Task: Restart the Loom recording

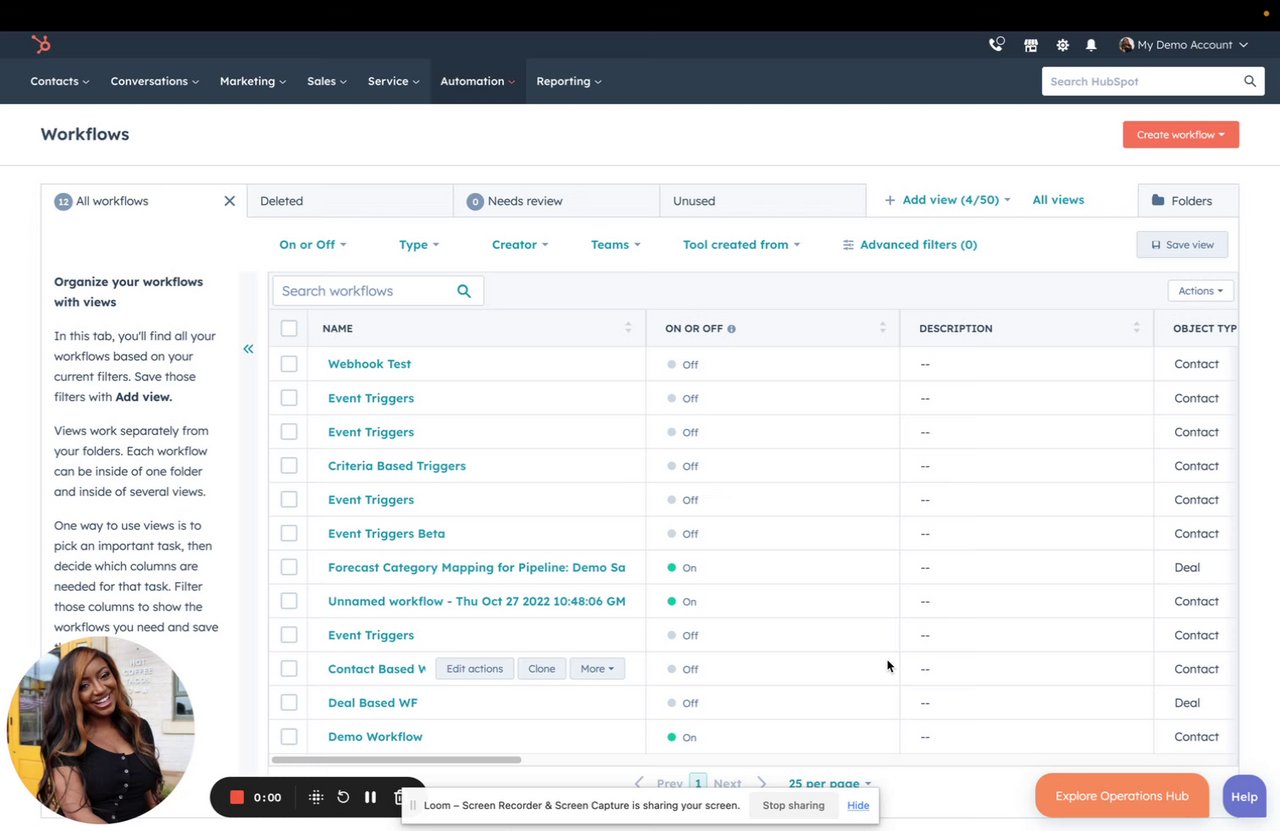Action: [x=343, y=797]
